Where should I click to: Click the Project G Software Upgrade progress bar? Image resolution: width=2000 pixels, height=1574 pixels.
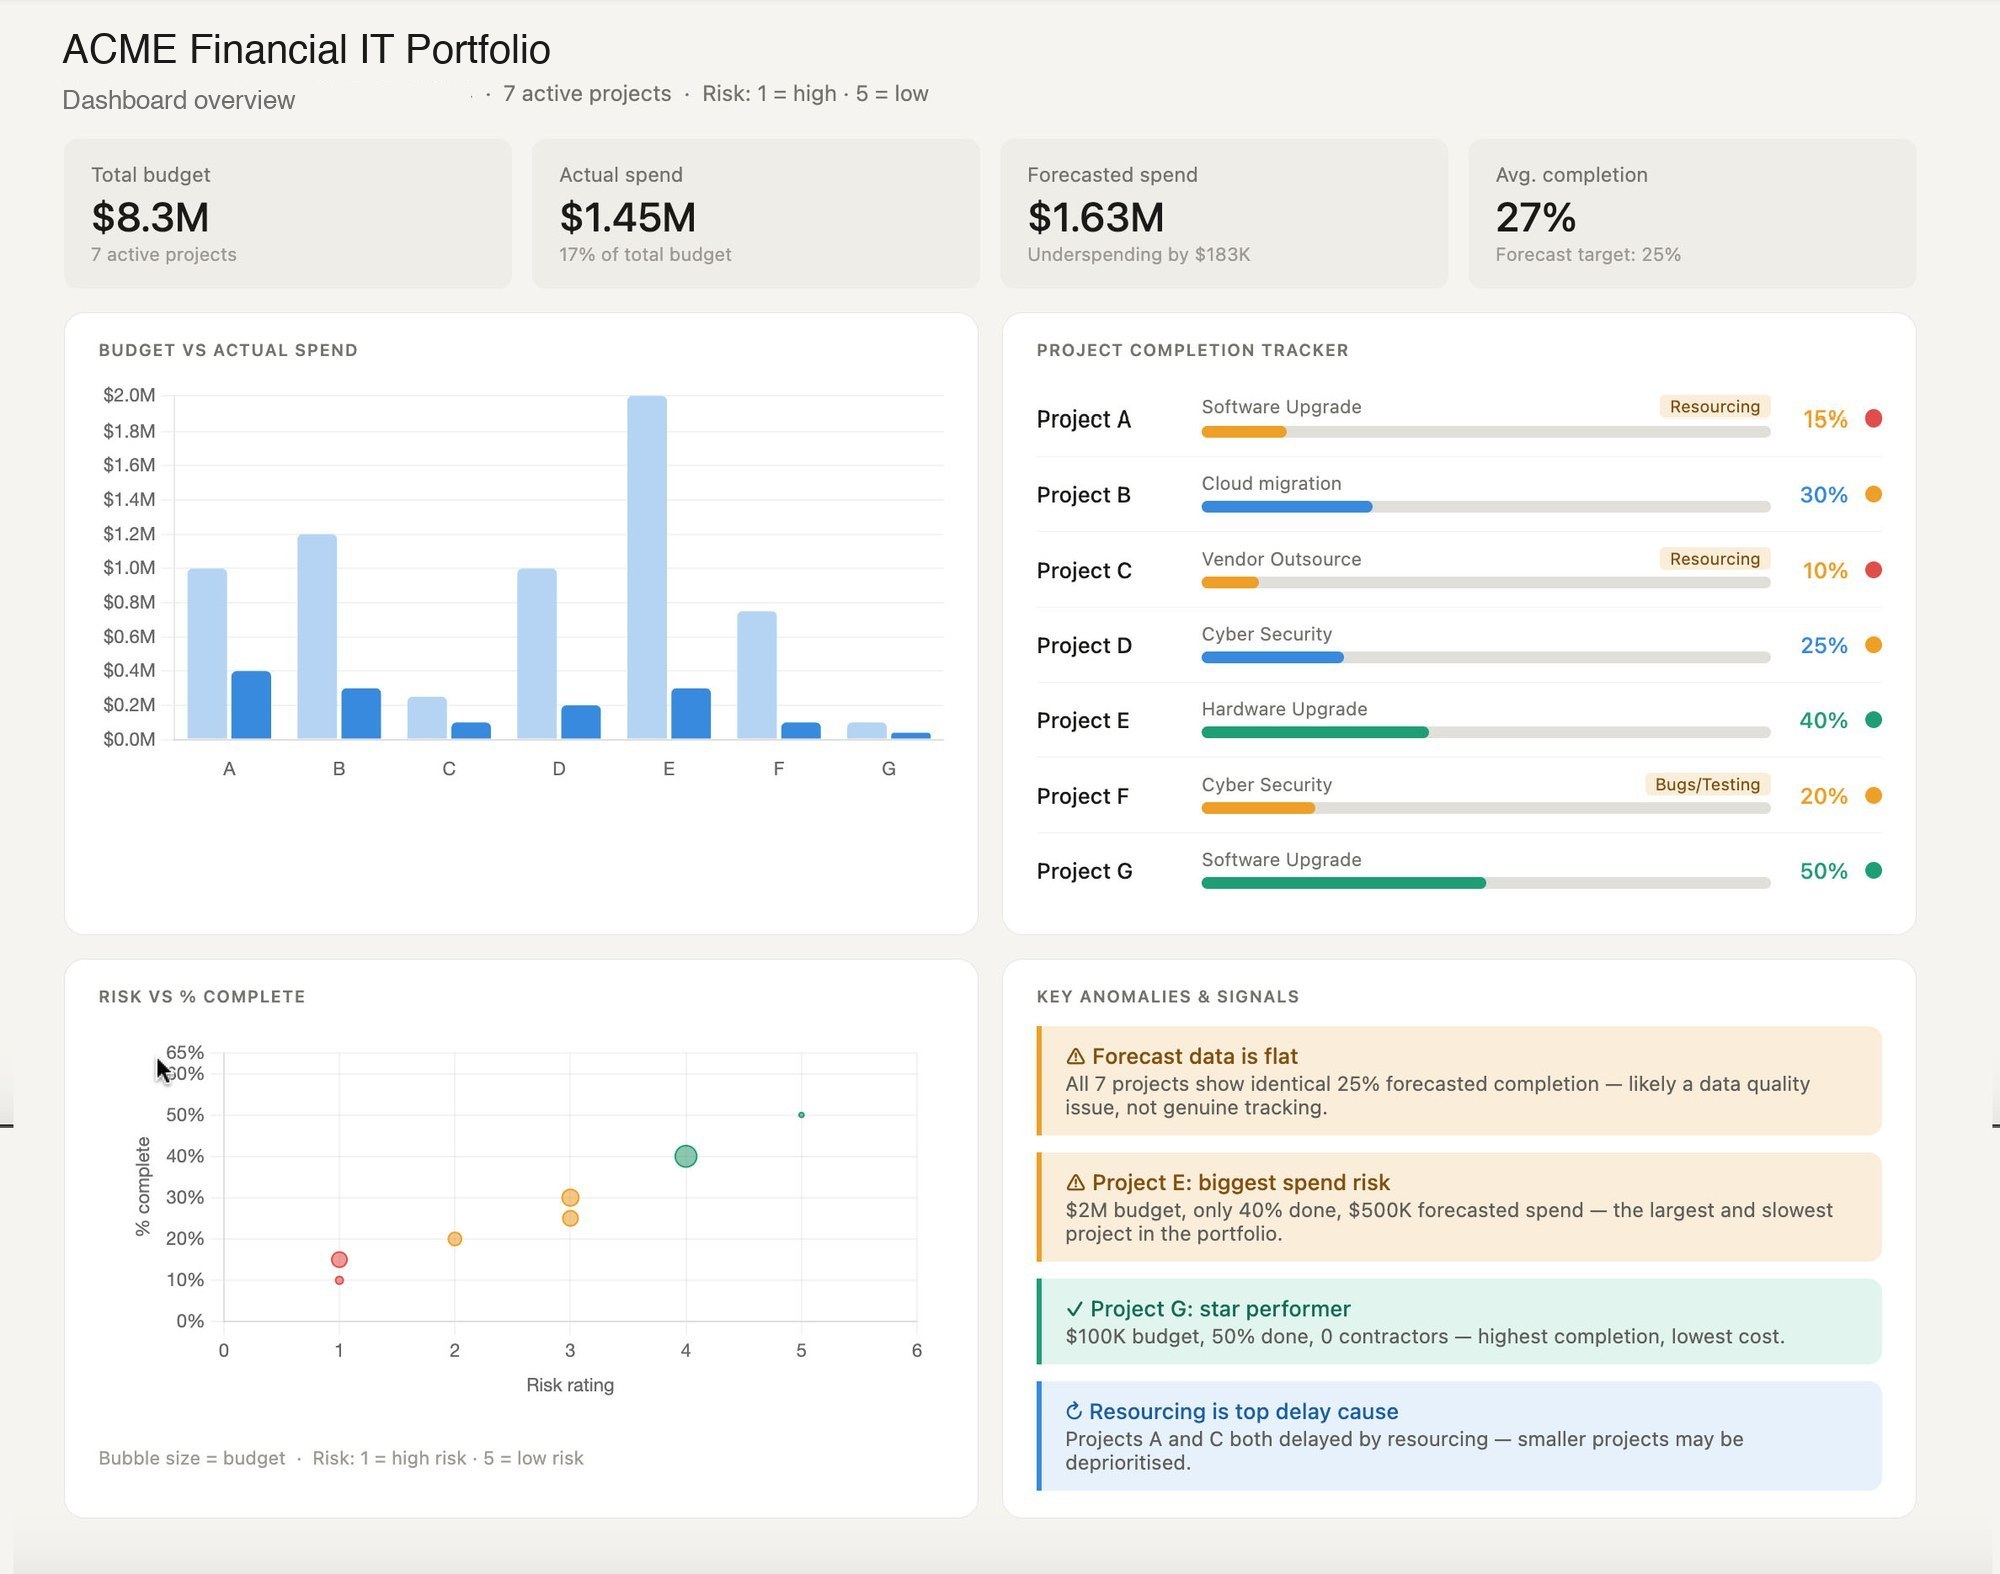tap(1485, 884)
